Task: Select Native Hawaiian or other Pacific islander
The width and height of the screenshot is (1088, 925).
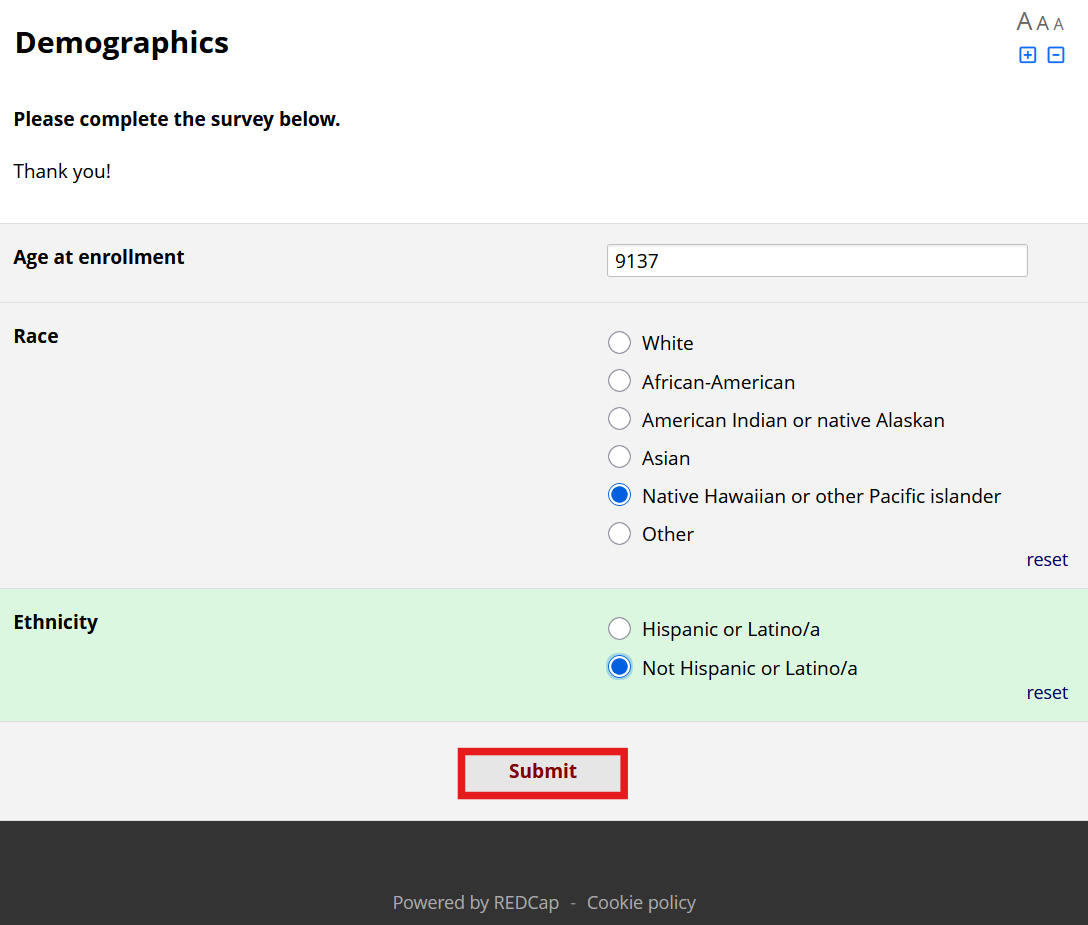Action: tap(619, 495)
